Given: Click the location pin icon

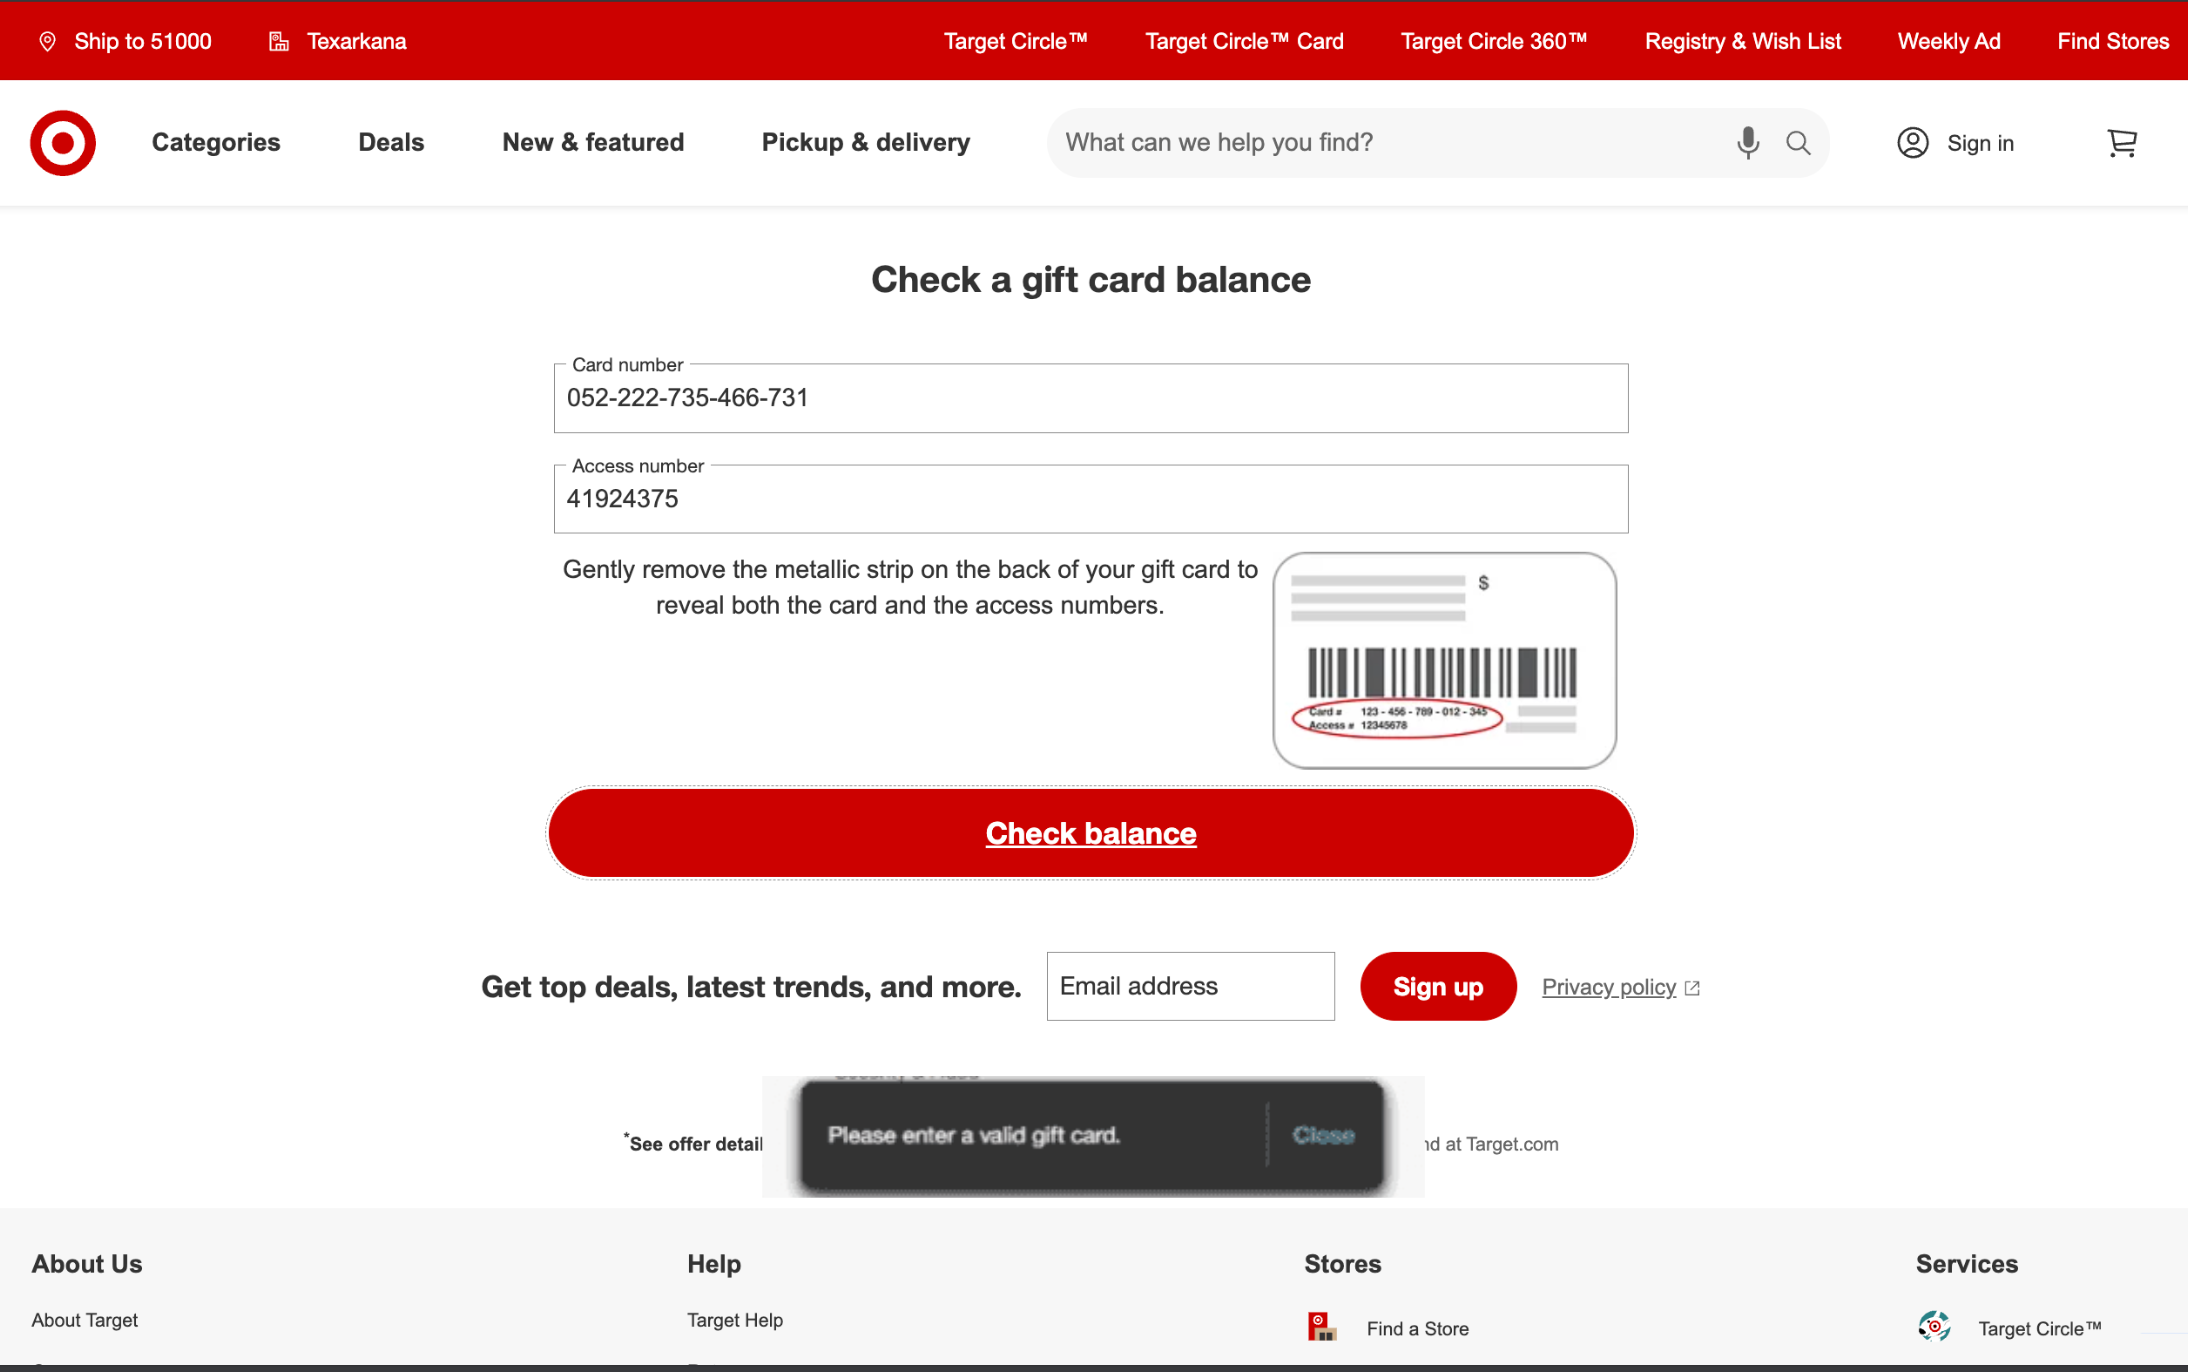Looking at the screenshot, I should [47, 41].
